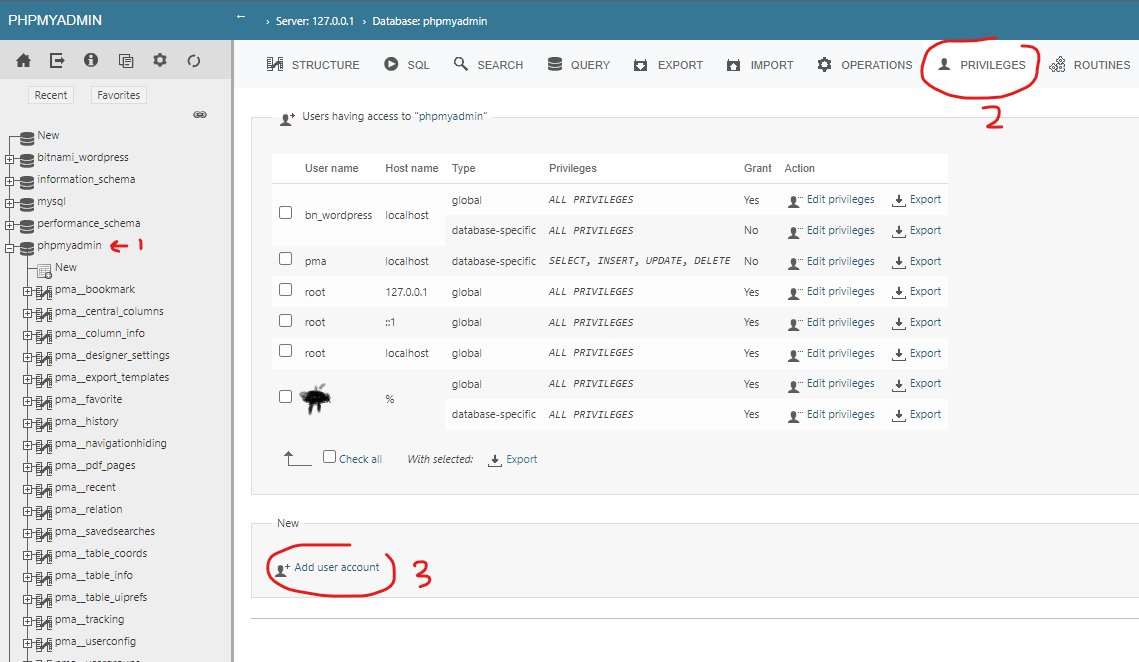Click Edit privileges for bn_wordpress global row
Screen dimensions: 1139x662
coord(840,199)
